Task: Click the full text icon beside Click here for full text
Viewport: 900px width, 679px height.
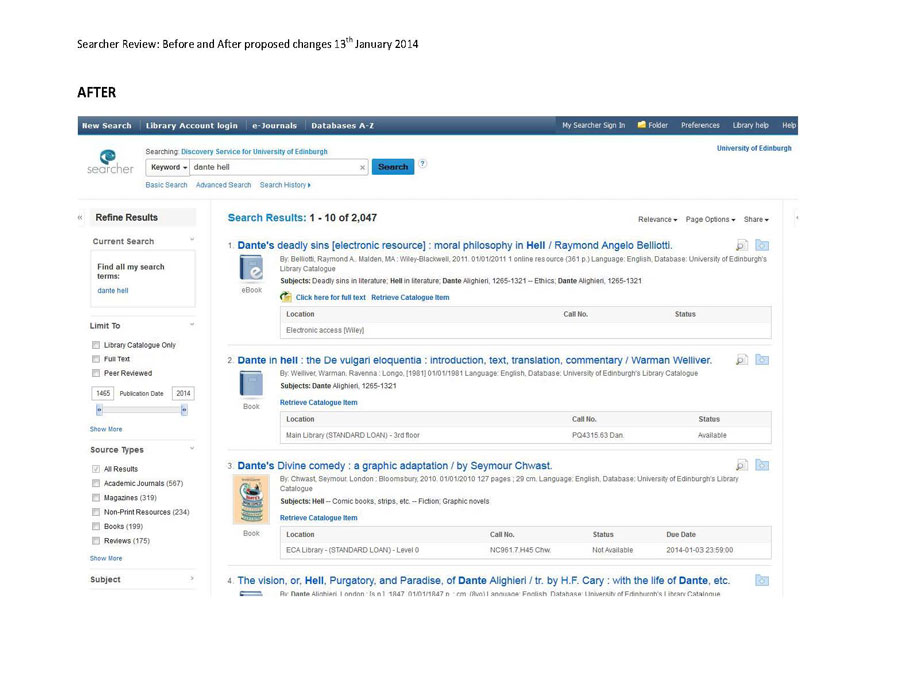Action: click(286, 297)
